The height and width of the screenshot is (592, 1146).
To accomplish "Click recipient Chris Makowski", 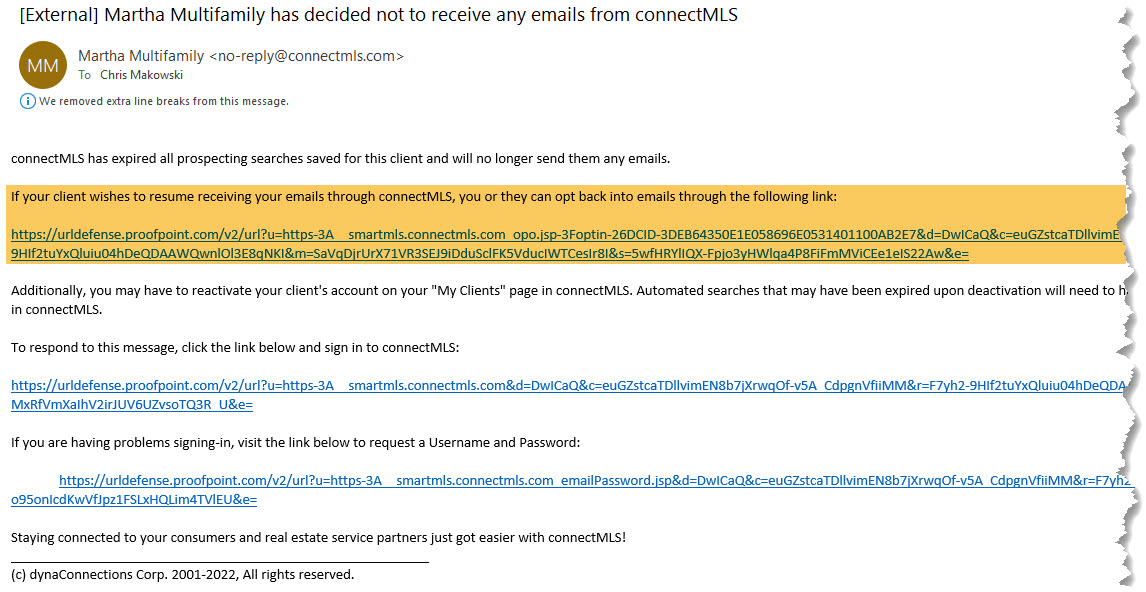I will pyautogui.click(x=141, y=75).
